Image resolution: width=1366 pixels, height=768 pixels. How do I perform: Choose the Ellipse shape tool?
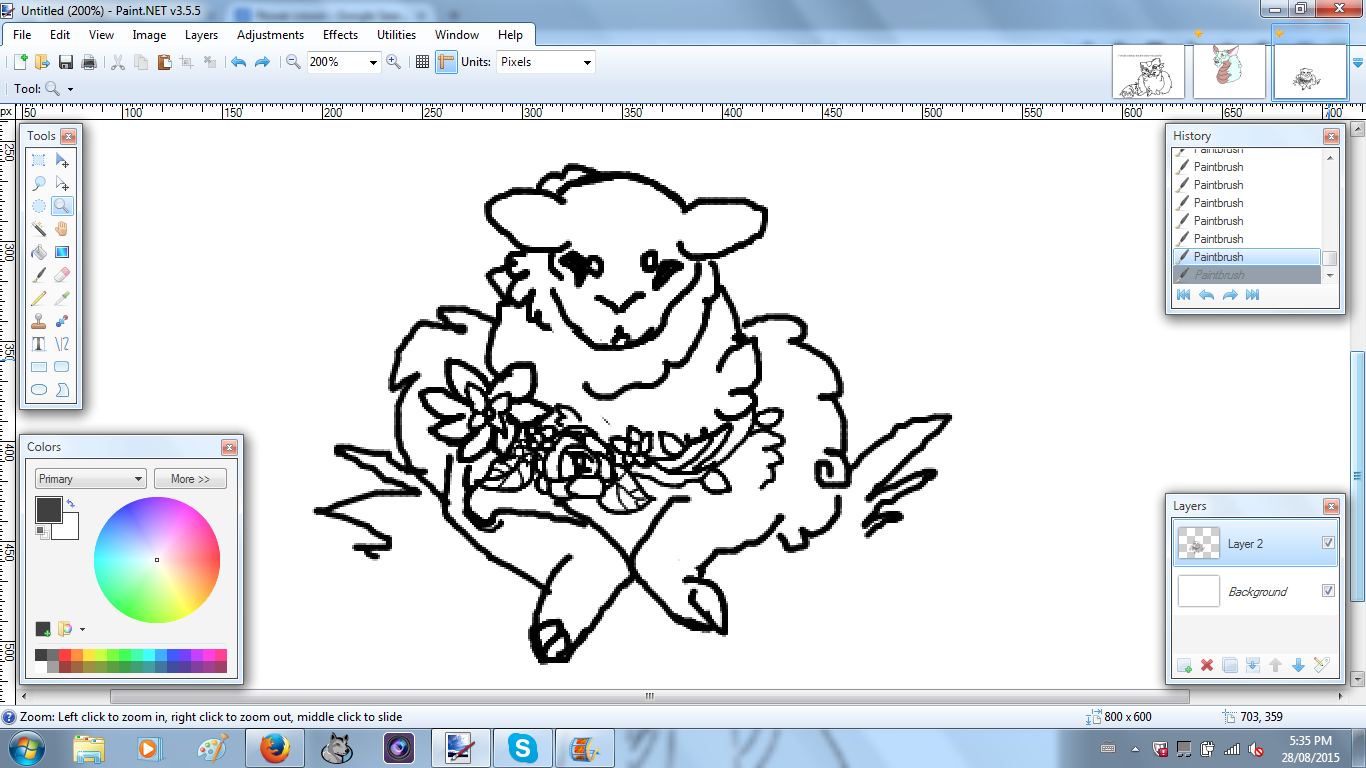coord(39,390)
